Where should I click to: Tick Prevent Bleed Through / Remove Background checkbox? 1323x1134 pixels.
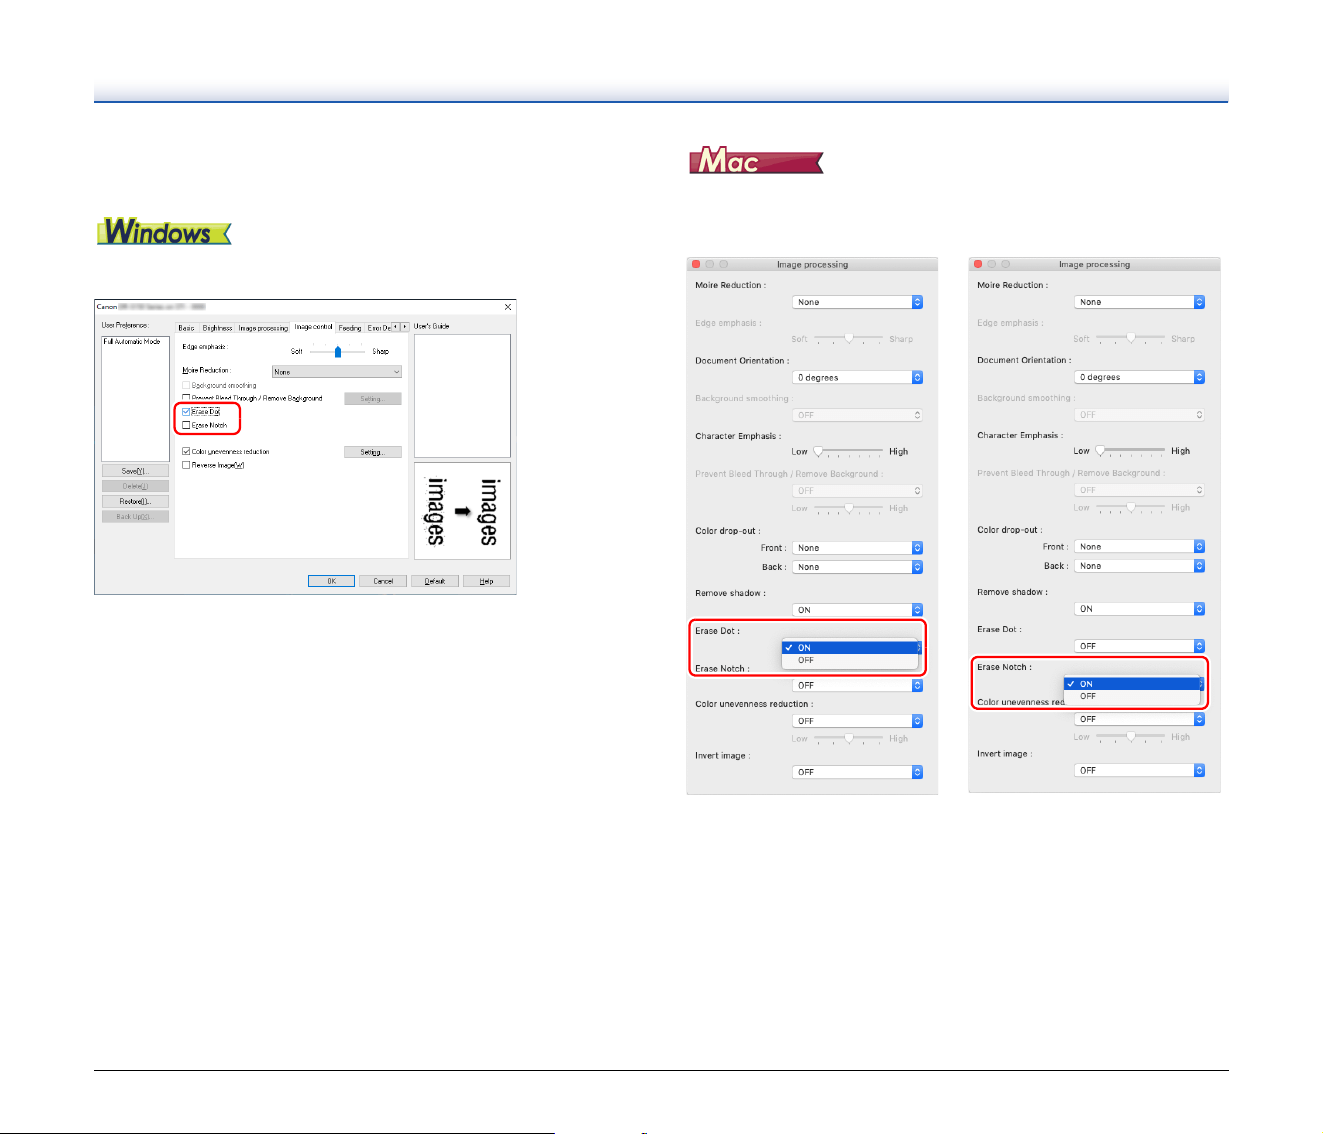[x=186, y=398]
